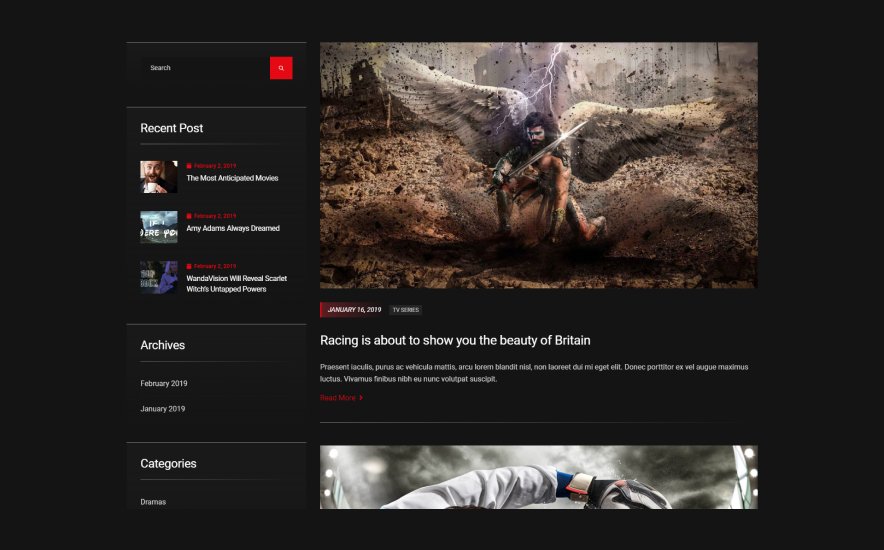Open Amy Adams Always Dreamed post thumbnail
884x550 pixels.
click(159, 227)
